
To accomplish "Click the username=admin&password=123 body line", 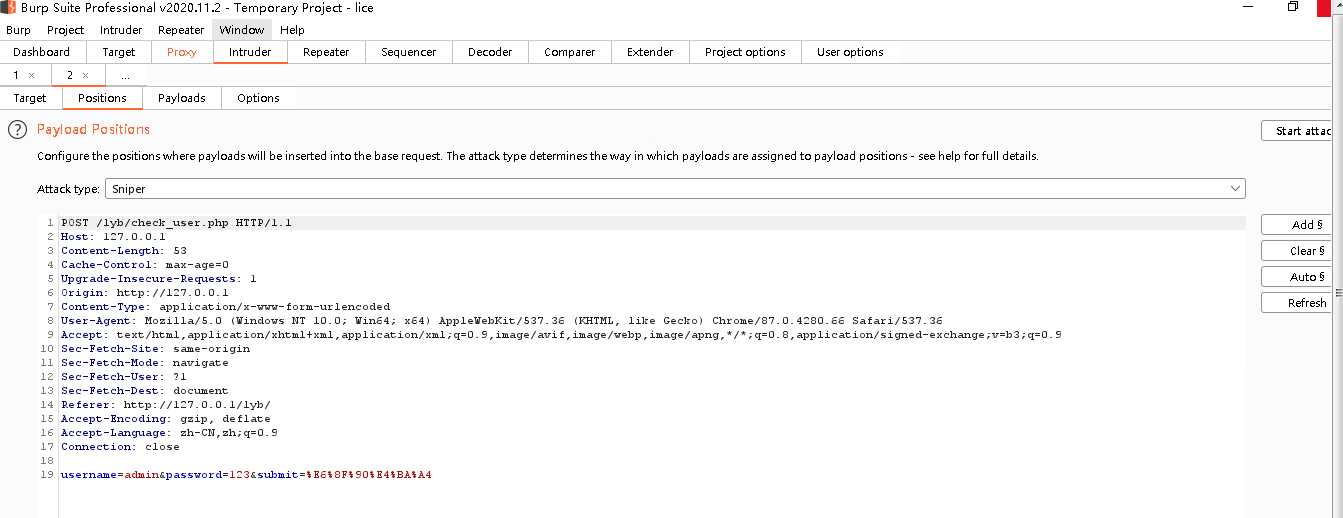I will [x=246, y=474].
